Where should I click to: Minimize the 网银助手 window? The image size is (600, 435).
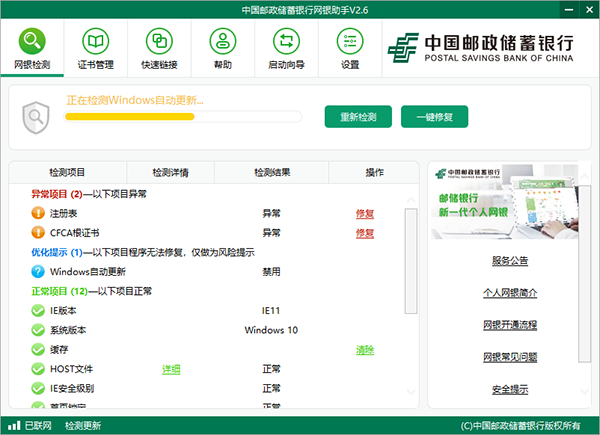point(569,10)
